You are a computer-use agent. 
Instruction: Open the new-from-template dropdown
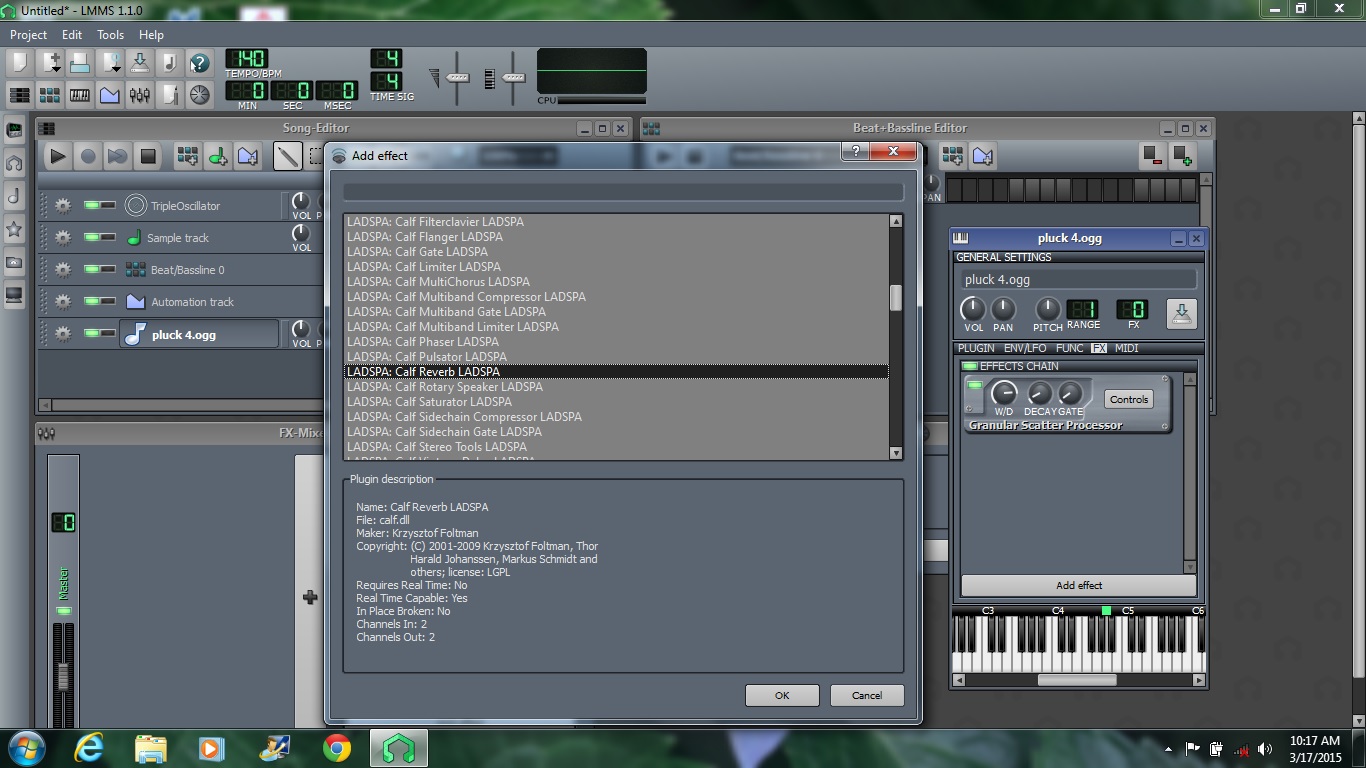tap(49, 63)
